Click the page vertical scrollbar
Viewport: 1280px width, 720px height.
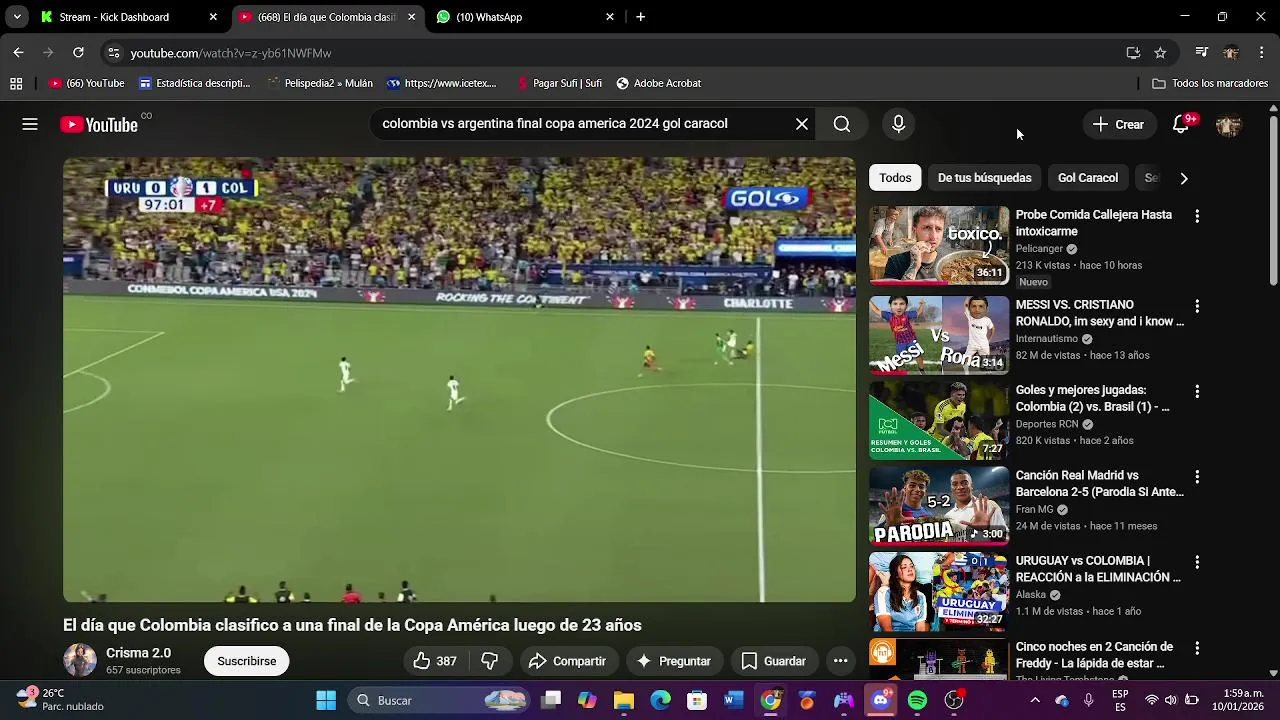pos(1273,200)
